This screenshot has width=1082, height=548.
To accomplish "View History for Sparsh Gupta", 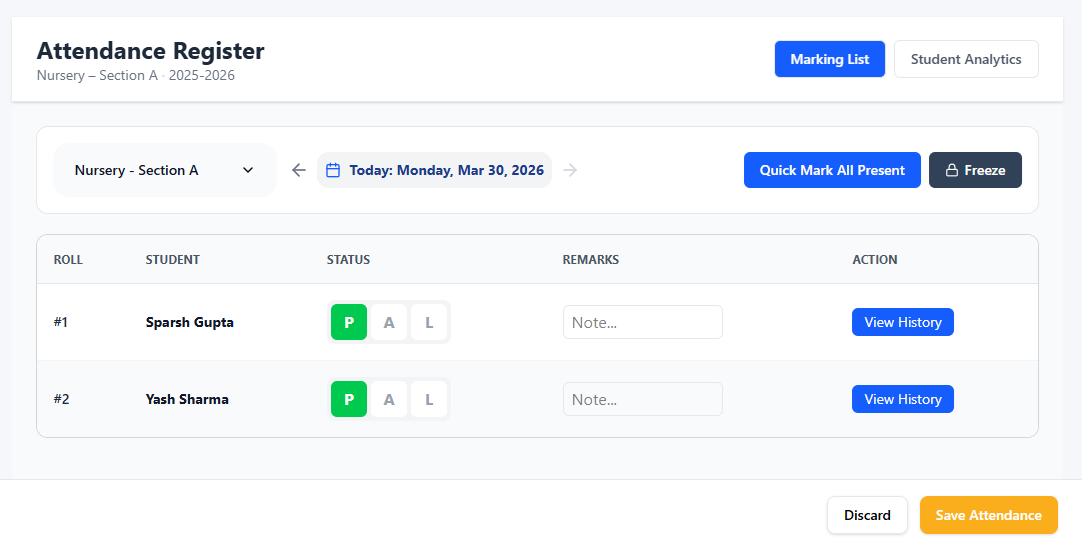I will (902, 322).
